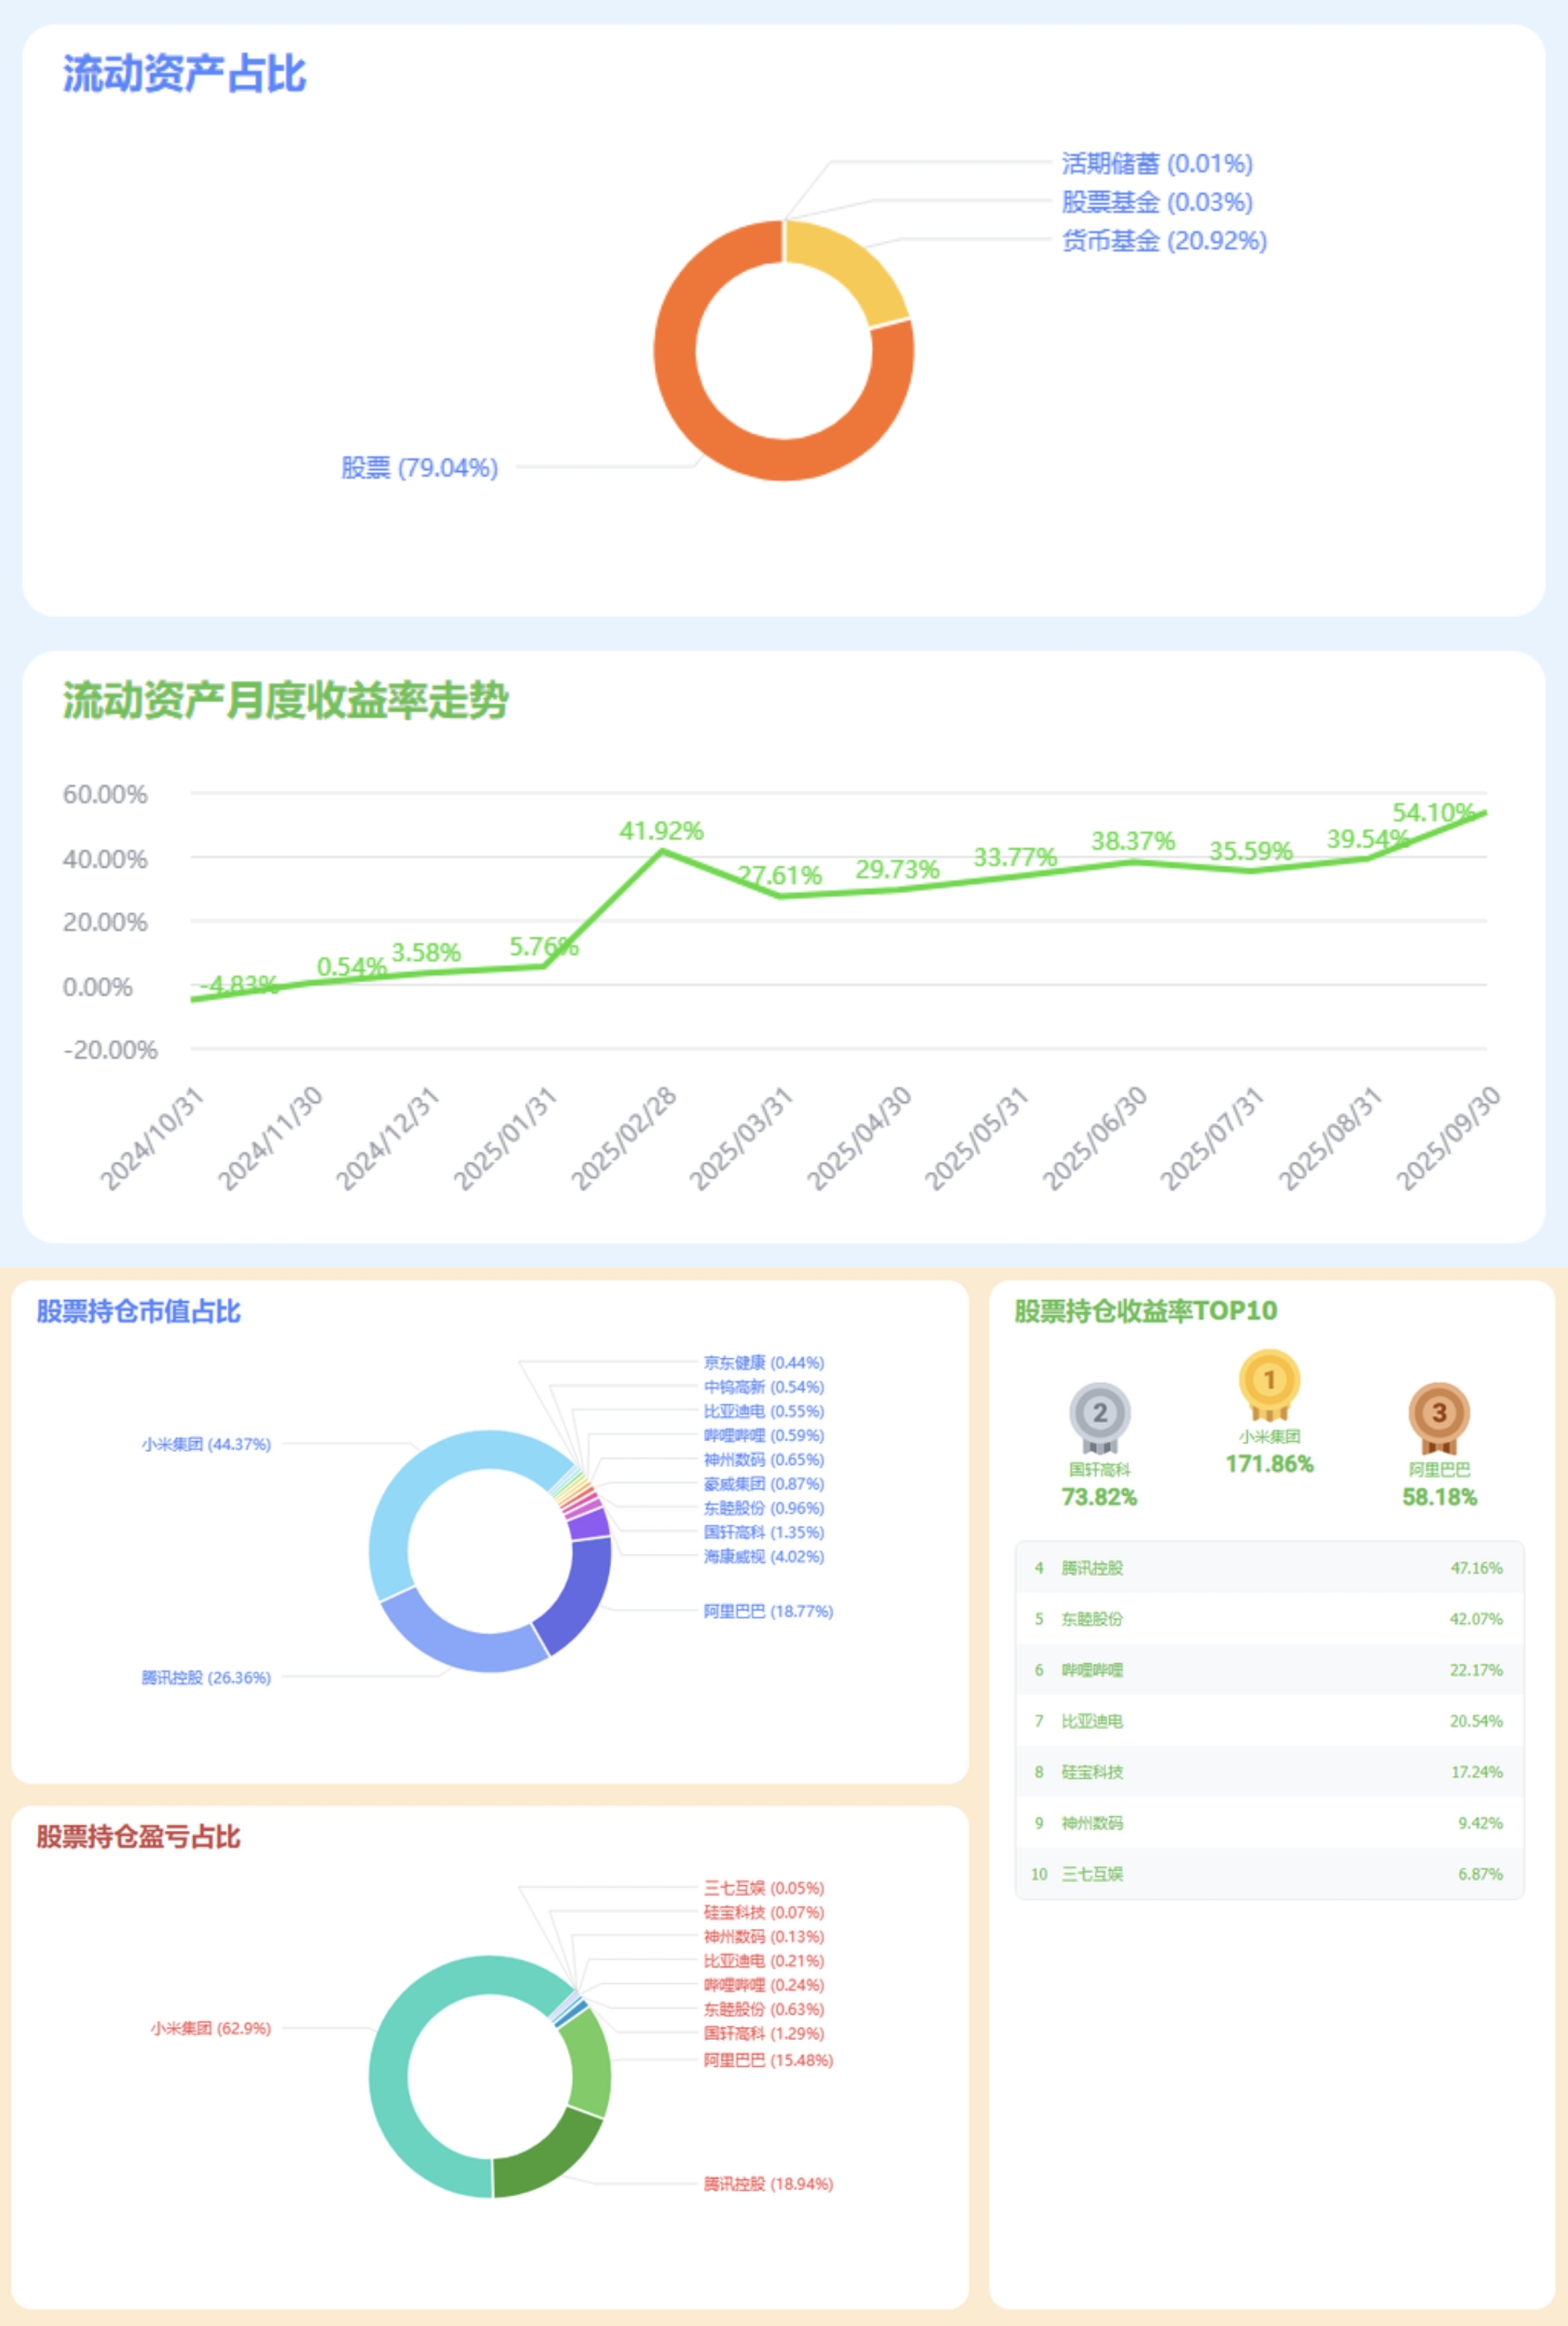This screenshot has width=1568, height=2326.
Task: Click the 41.92% data point label
Action: [661, 831]
